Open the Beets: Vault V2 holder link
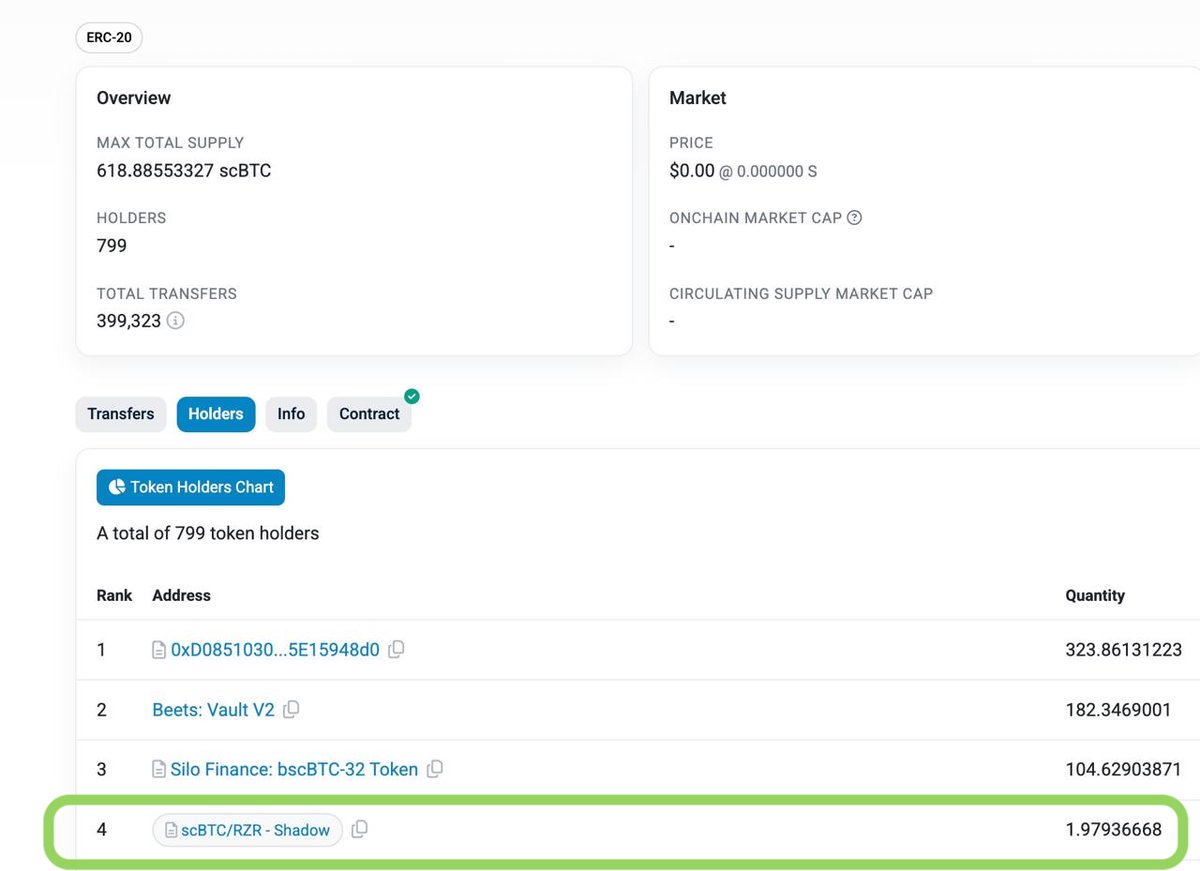The height and width of the screenshot is (871, 1200). [213, 710]
